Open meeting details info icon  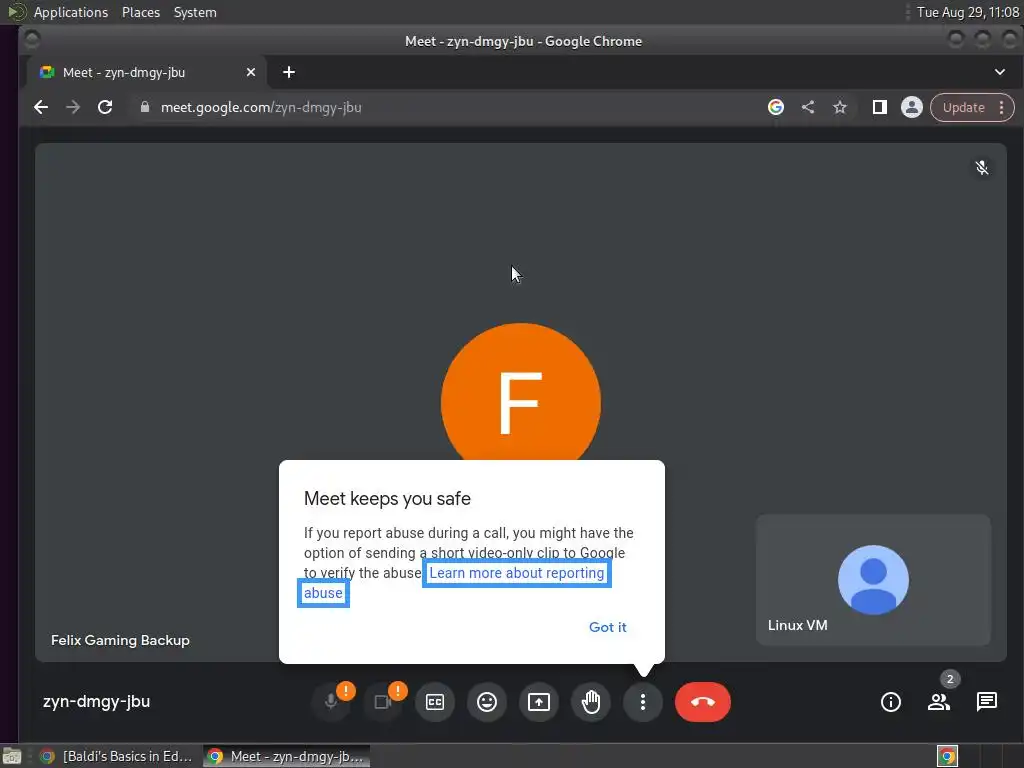coord(891,702)
